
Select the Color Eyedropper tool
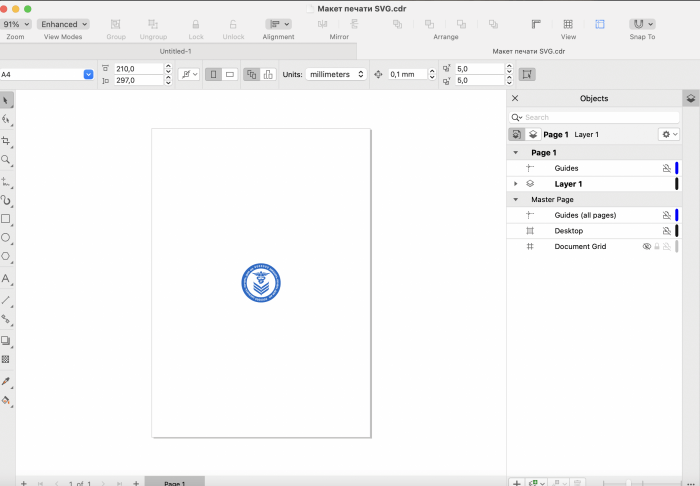tap(6, 381)
